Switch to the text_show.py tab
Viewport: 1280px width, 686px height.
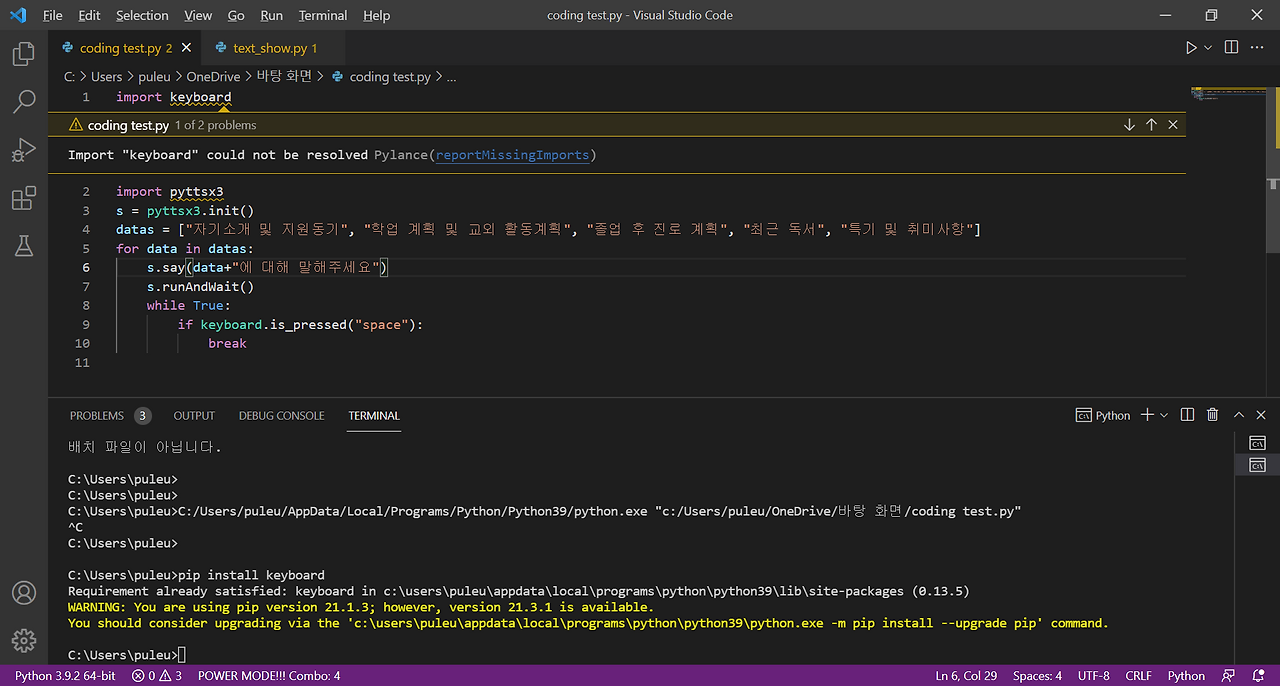coord(268,47)
